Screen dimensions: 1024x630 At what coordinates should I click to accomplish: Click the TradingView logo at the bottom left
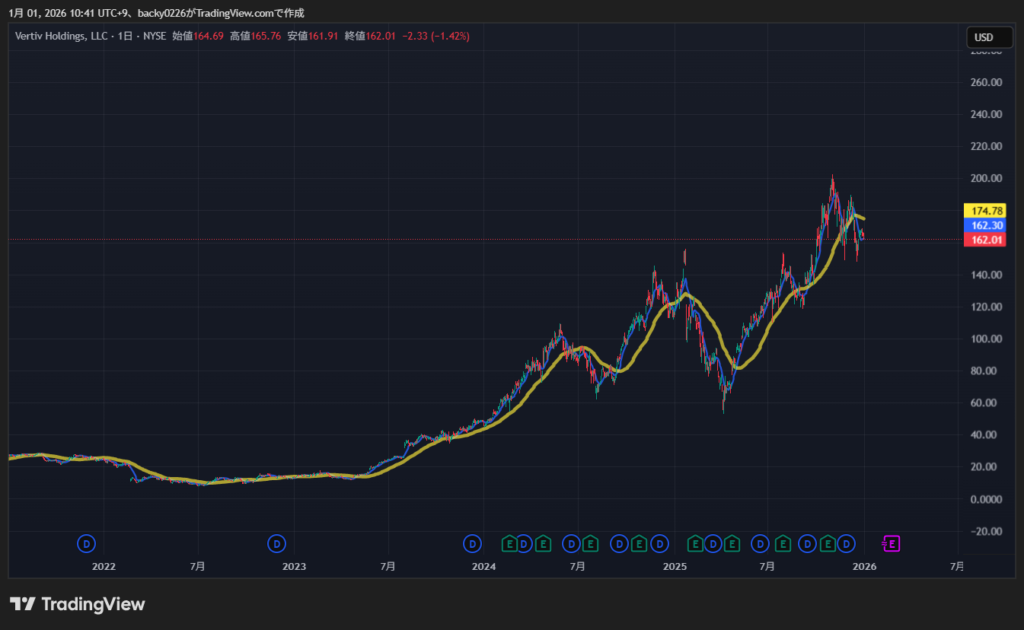tap(78, 604)
